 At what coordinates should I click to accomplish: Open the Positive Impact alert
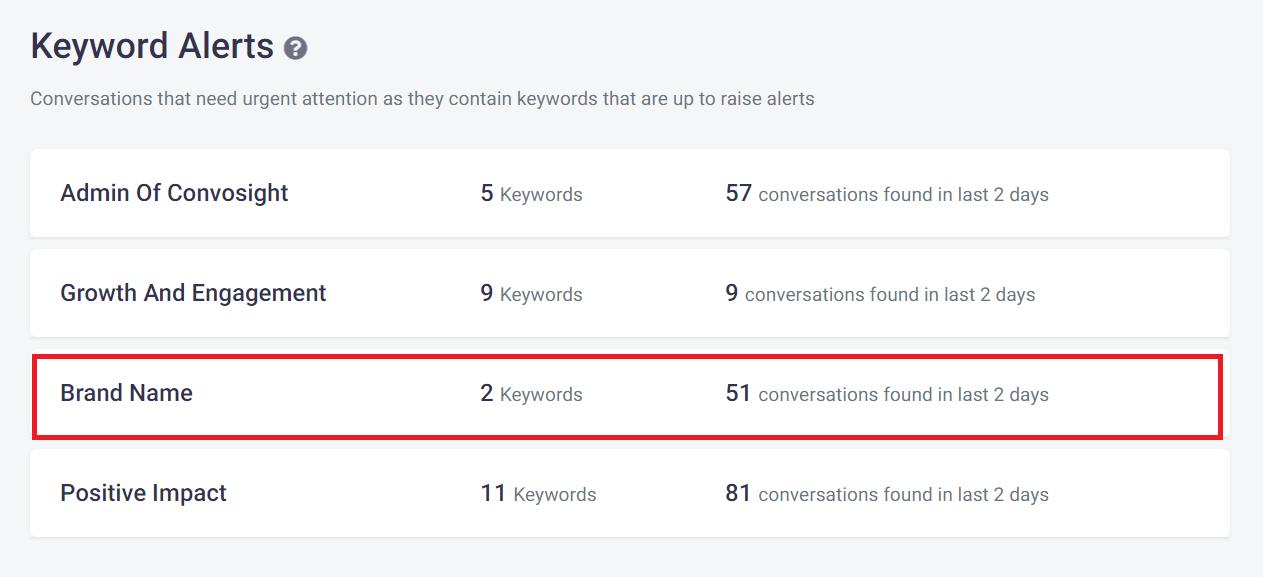click(x=144, y=493)
